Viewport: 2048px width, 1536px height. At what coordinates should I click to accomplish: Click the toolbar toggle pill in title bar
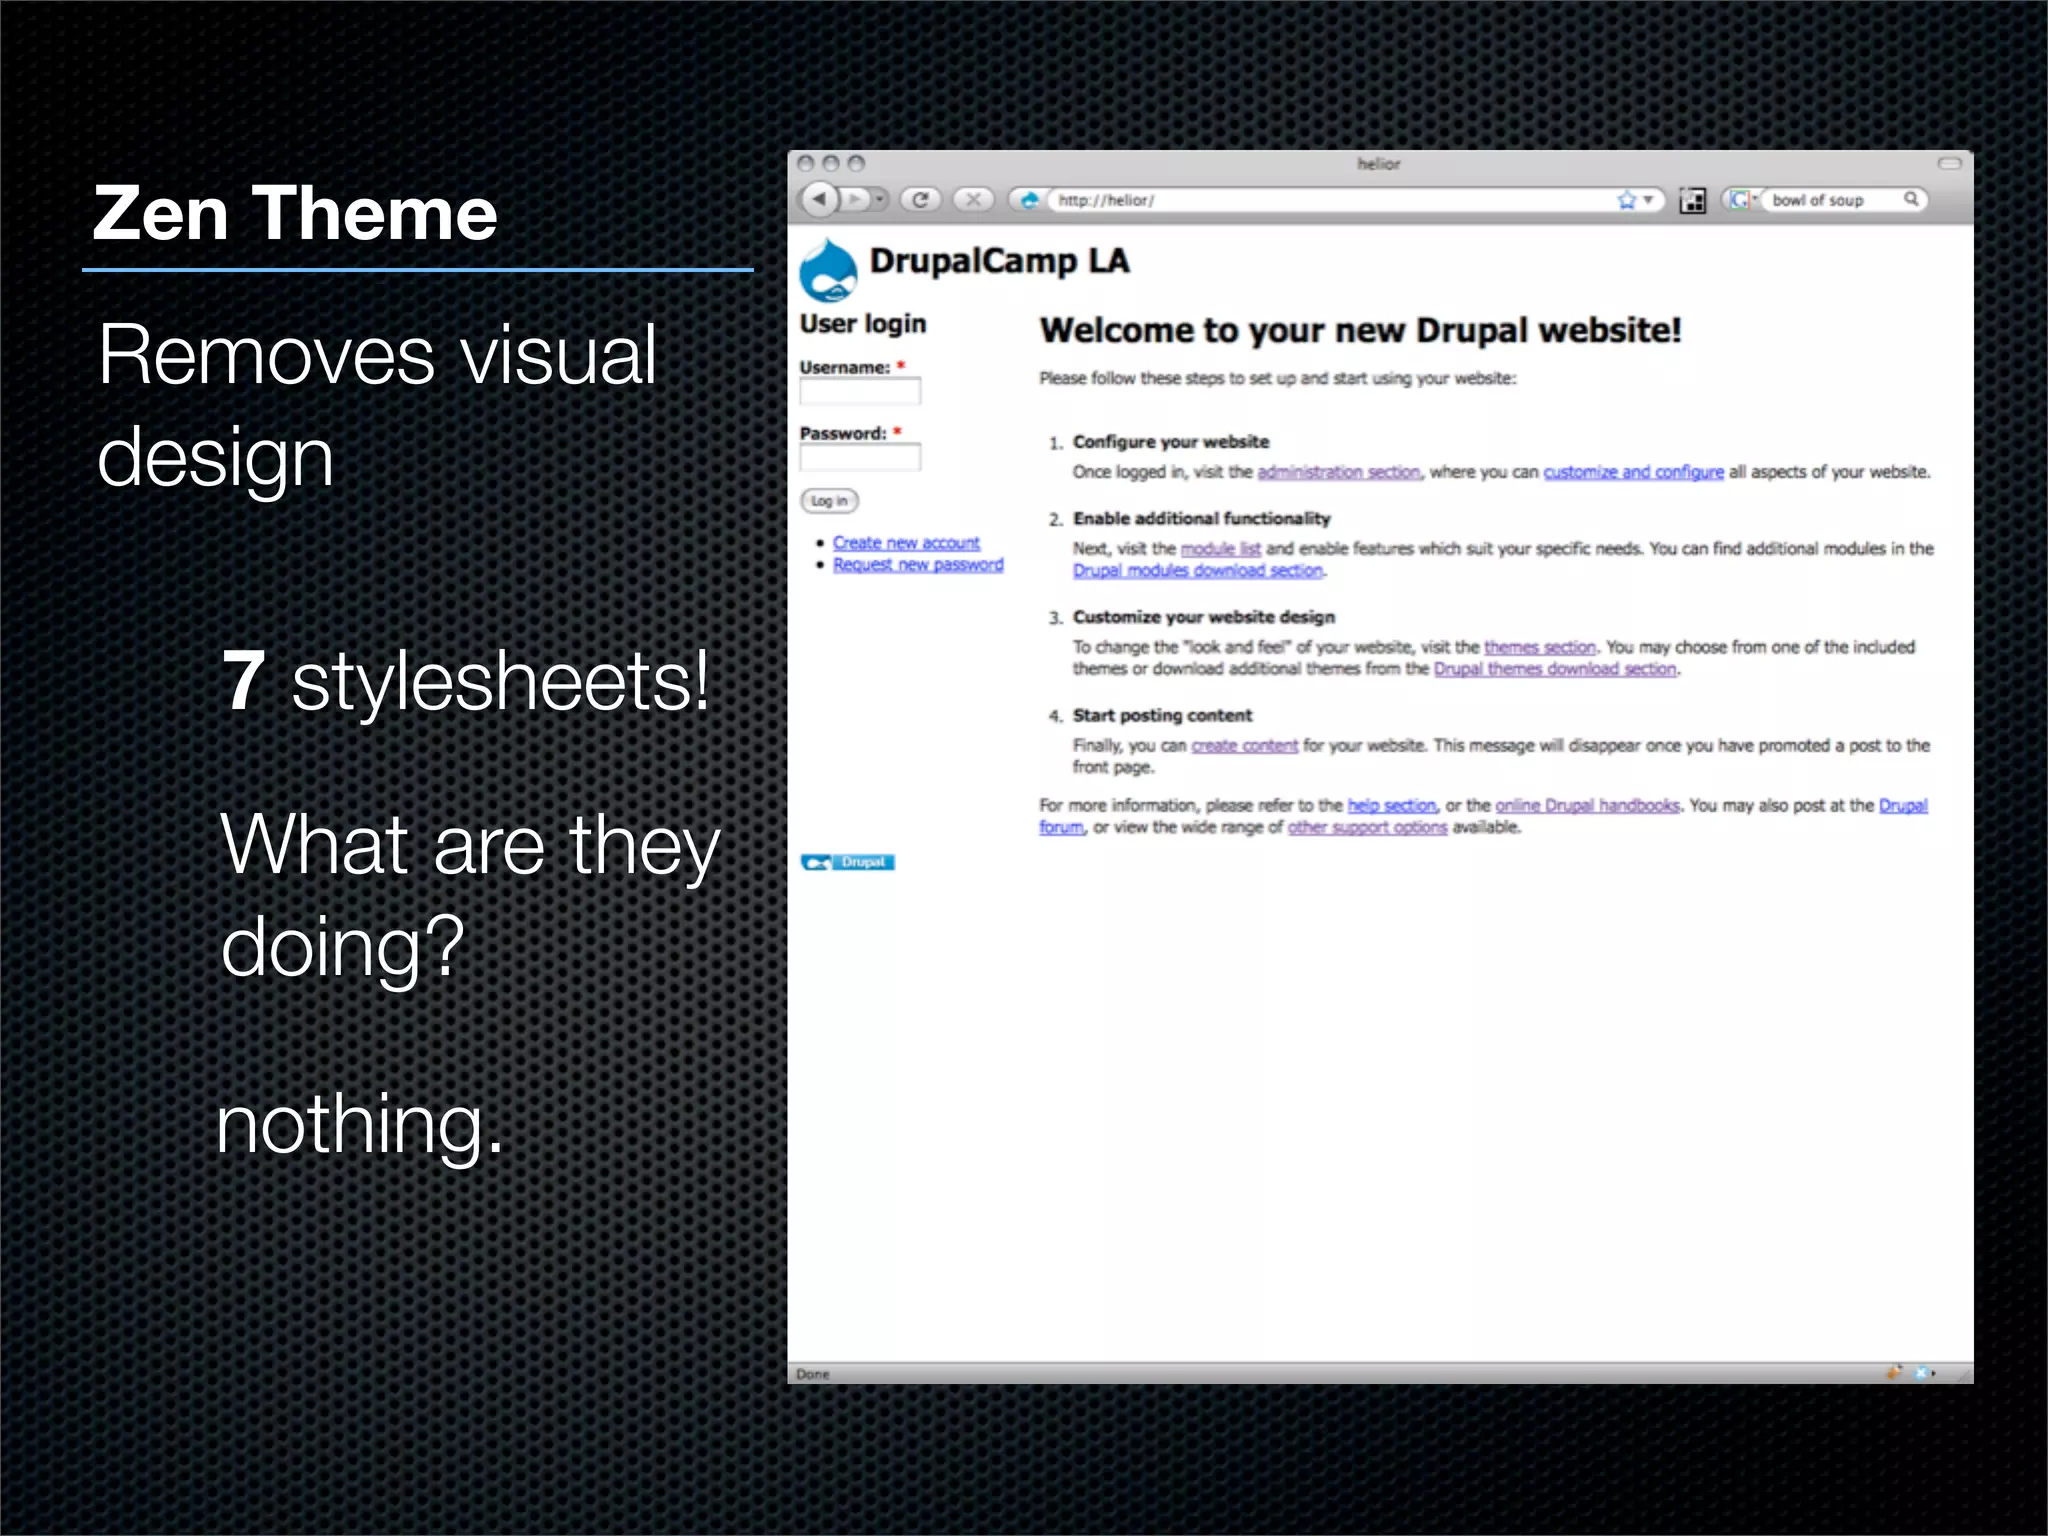click(x=1950, y=163)
